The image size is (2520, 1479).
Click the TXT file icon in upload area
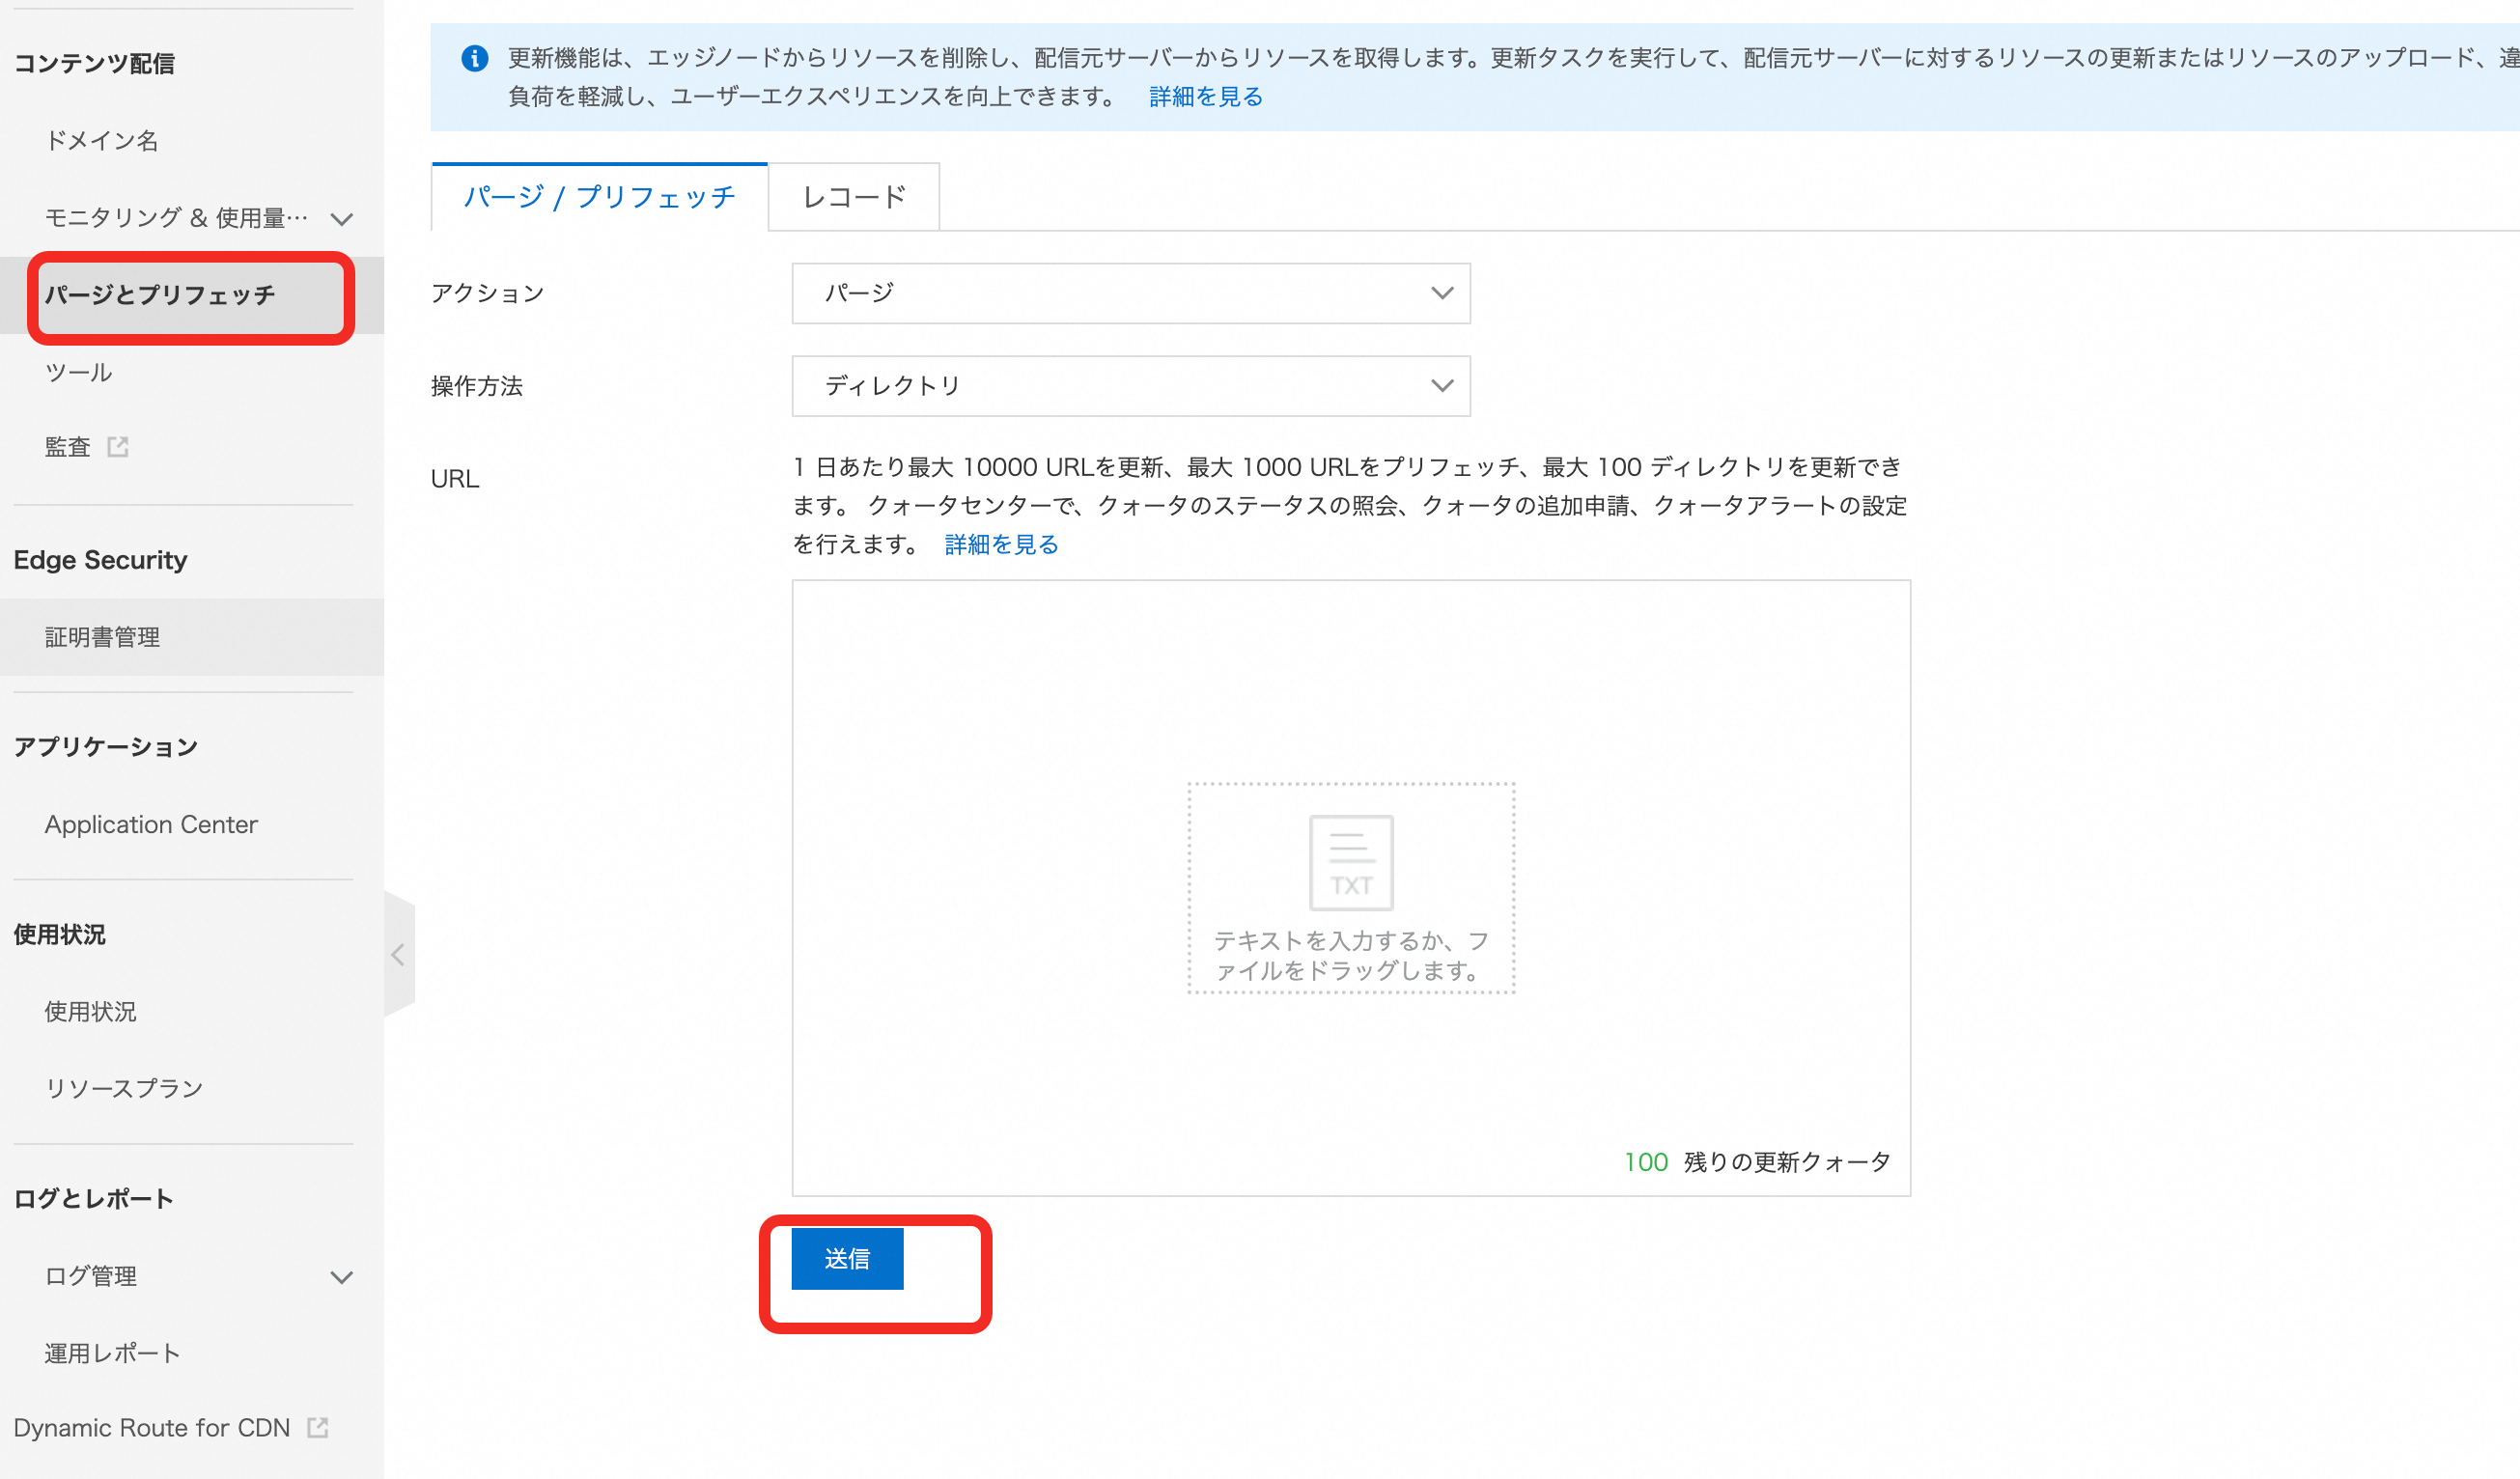point(1350,862)
